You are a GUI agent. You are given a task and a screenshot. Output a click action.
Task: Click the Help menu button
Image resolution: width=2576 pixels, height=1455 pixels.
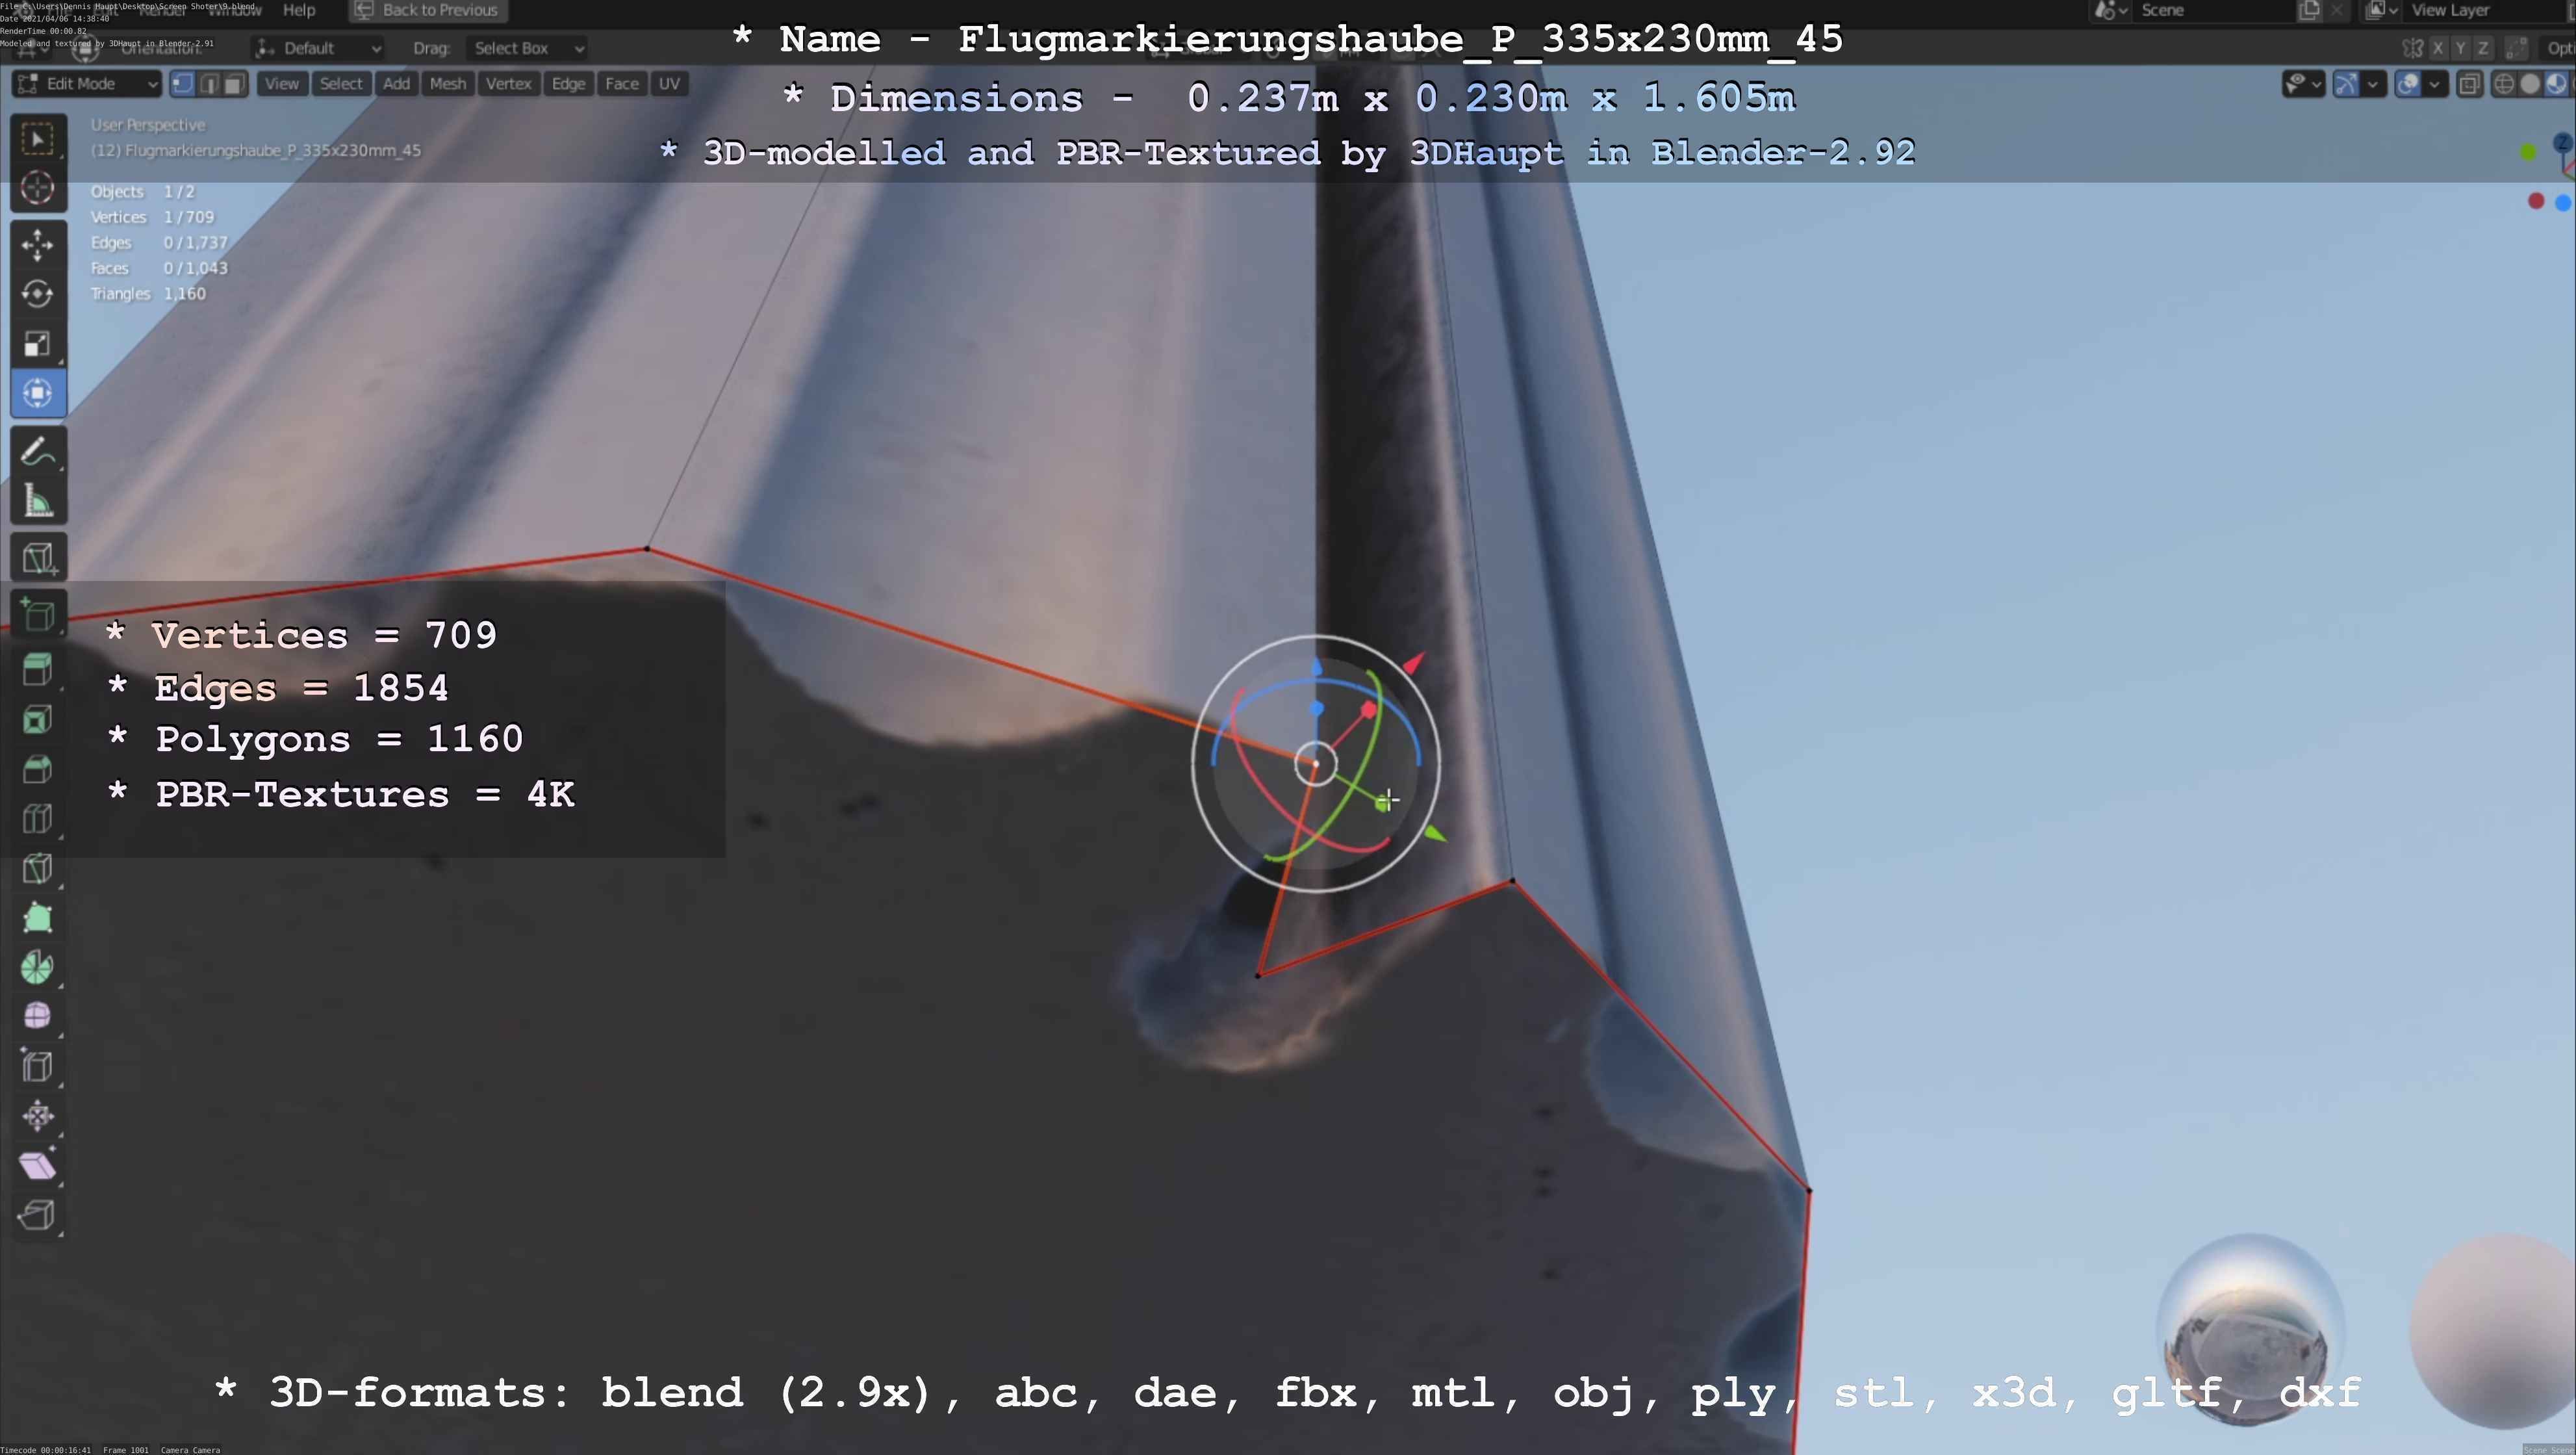pos(299,10)
